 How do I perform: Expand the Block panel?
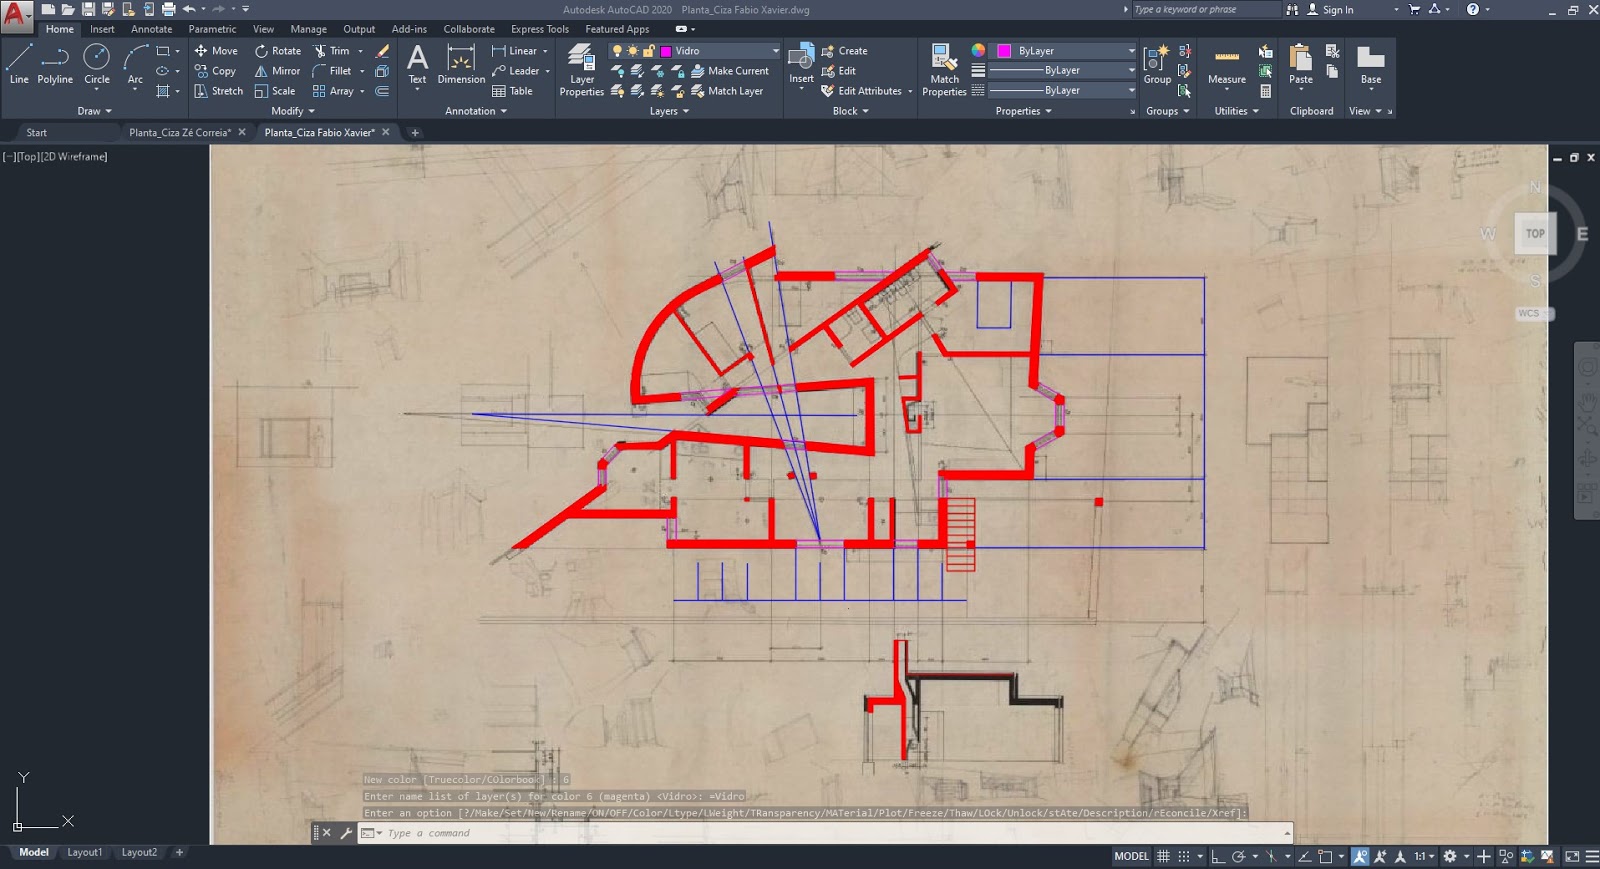(850, 111)
